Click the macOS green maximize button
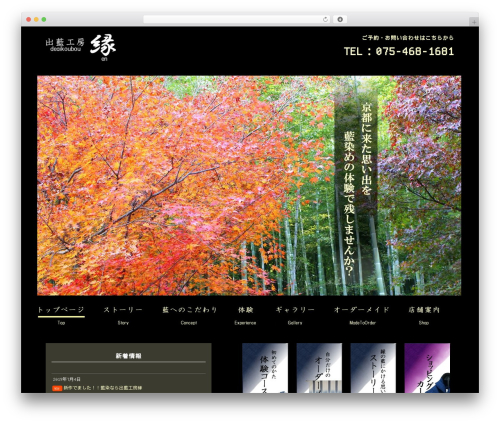Viewport: 500px width, 423px height. tap(44, 19)
